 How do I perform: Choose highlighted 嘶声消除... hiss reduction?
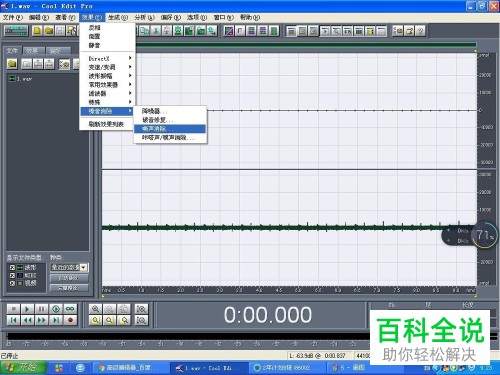pos(170,129)
